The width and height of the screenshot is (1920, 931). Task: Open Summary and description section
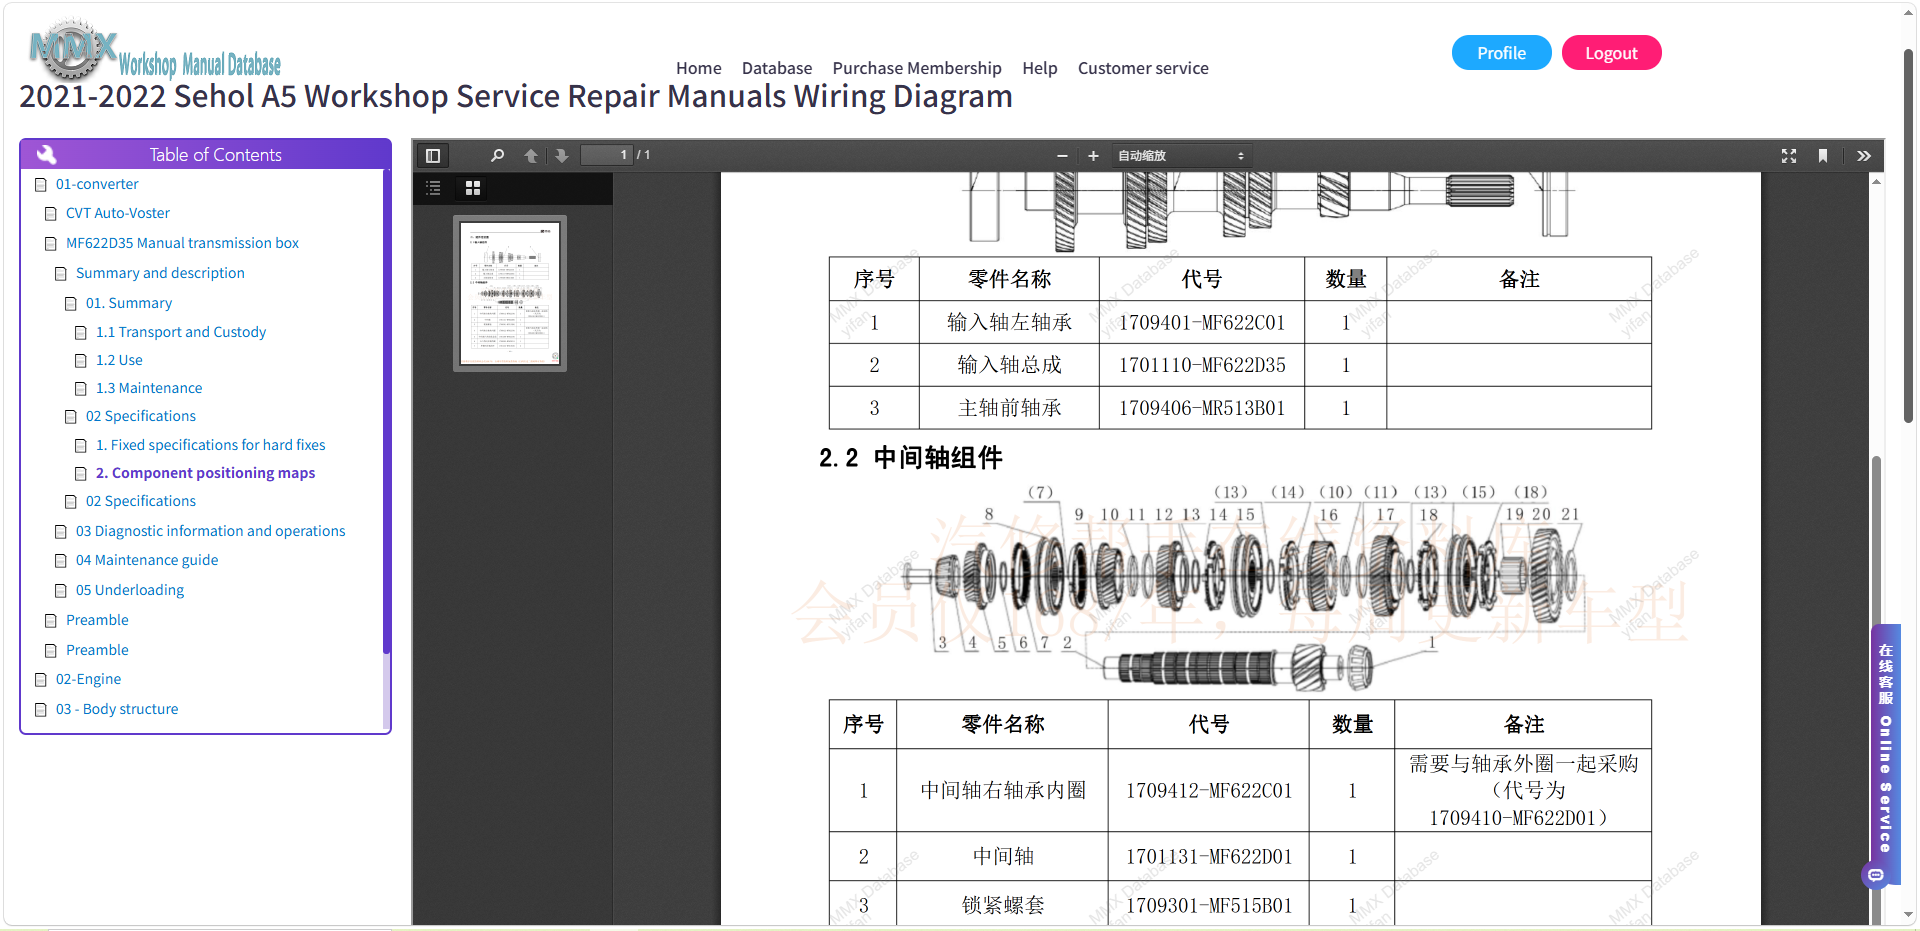click(x=160, y=273)
